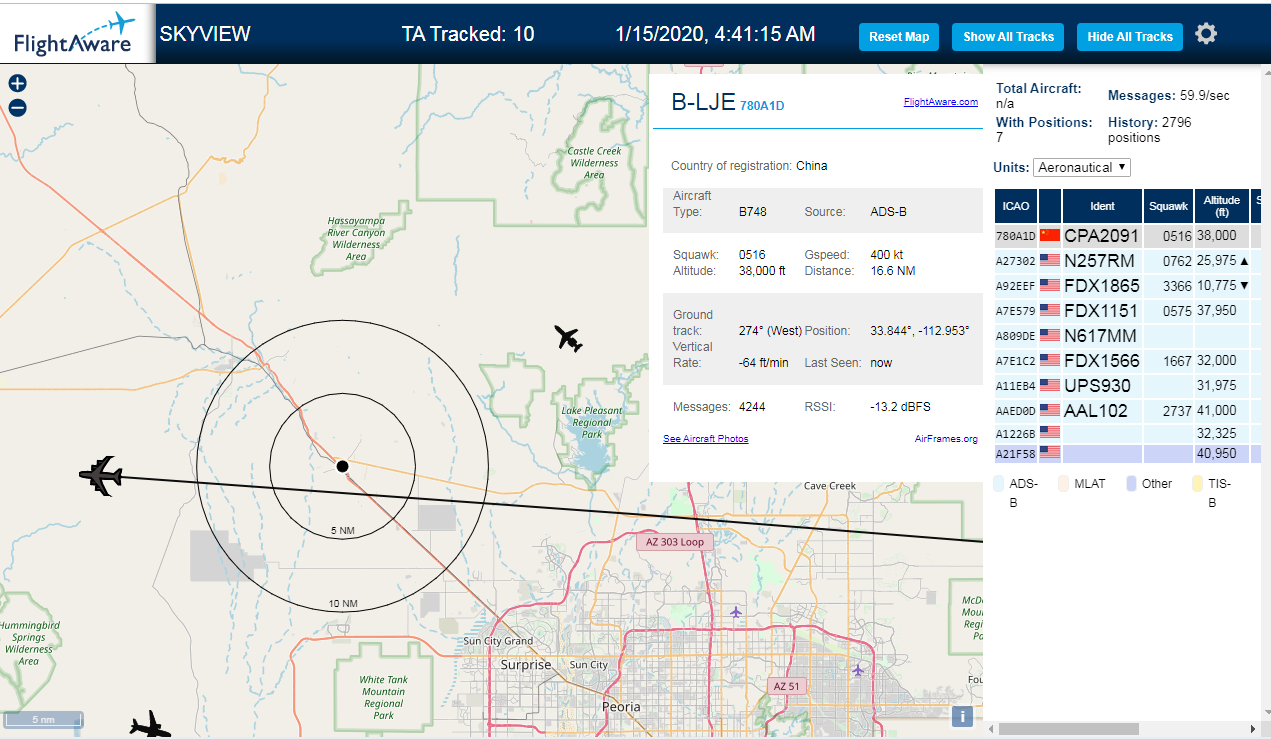
Task: Sort table by Squawk column header
Action: [x=1169, y=206]
